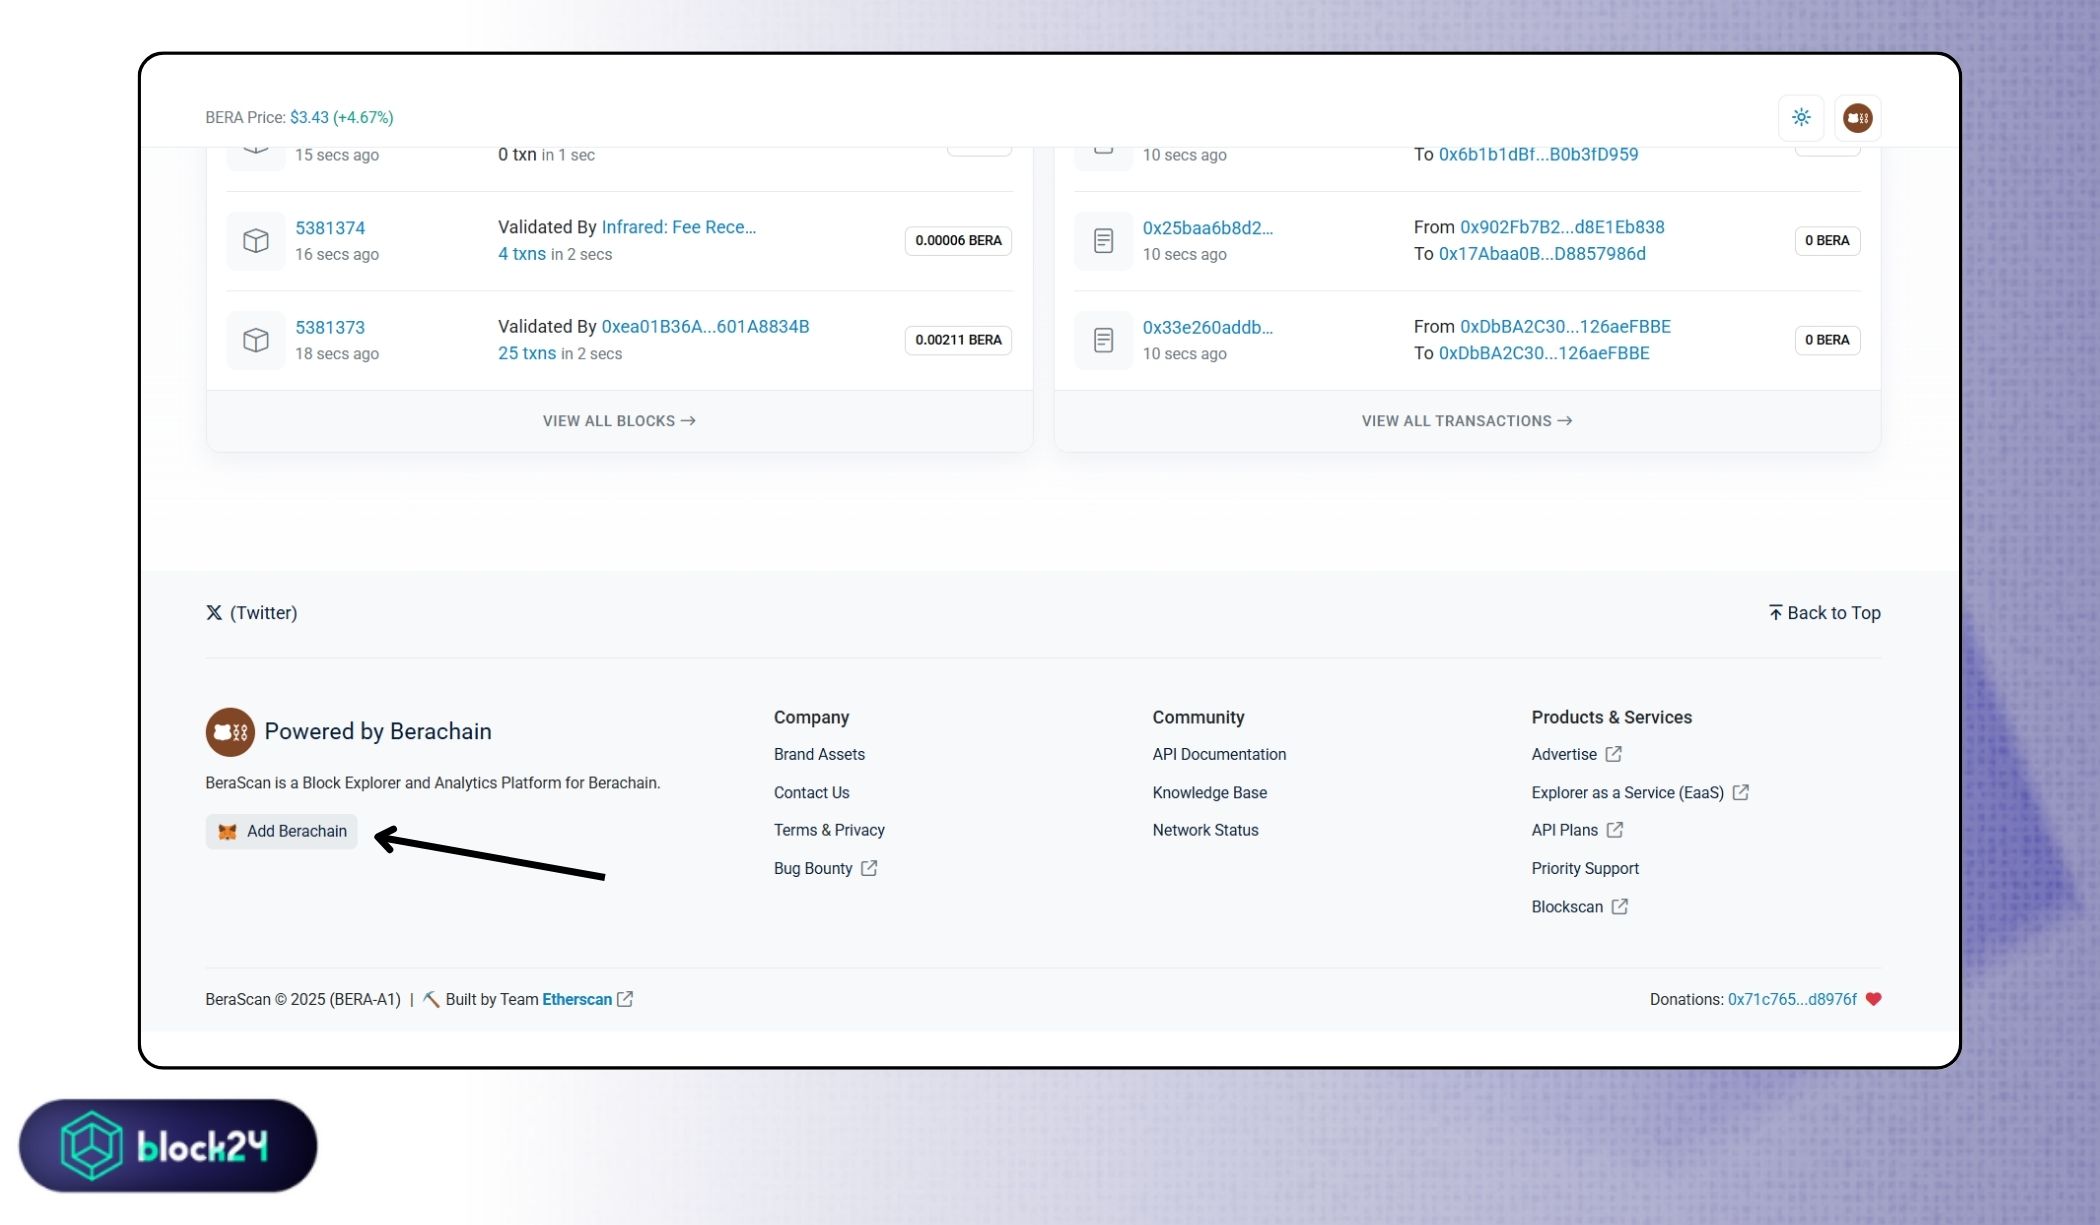Click external link icon beside API Plans
This screenshot has height=1225, width=2100.
click(1615, 830)
